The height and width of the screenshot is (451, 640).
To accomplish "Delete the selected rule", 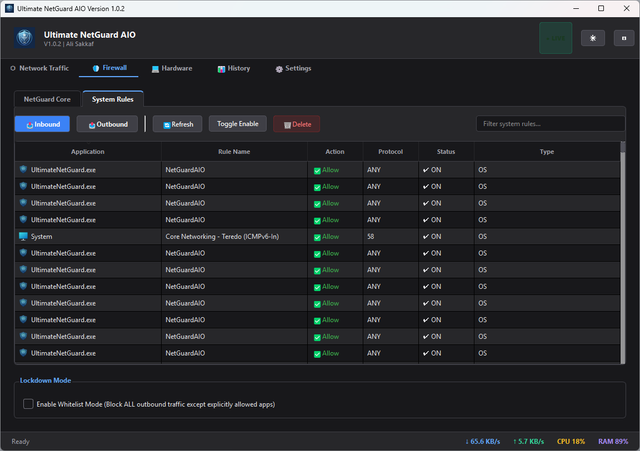I will pyautogui.click(x=297, y=124).
